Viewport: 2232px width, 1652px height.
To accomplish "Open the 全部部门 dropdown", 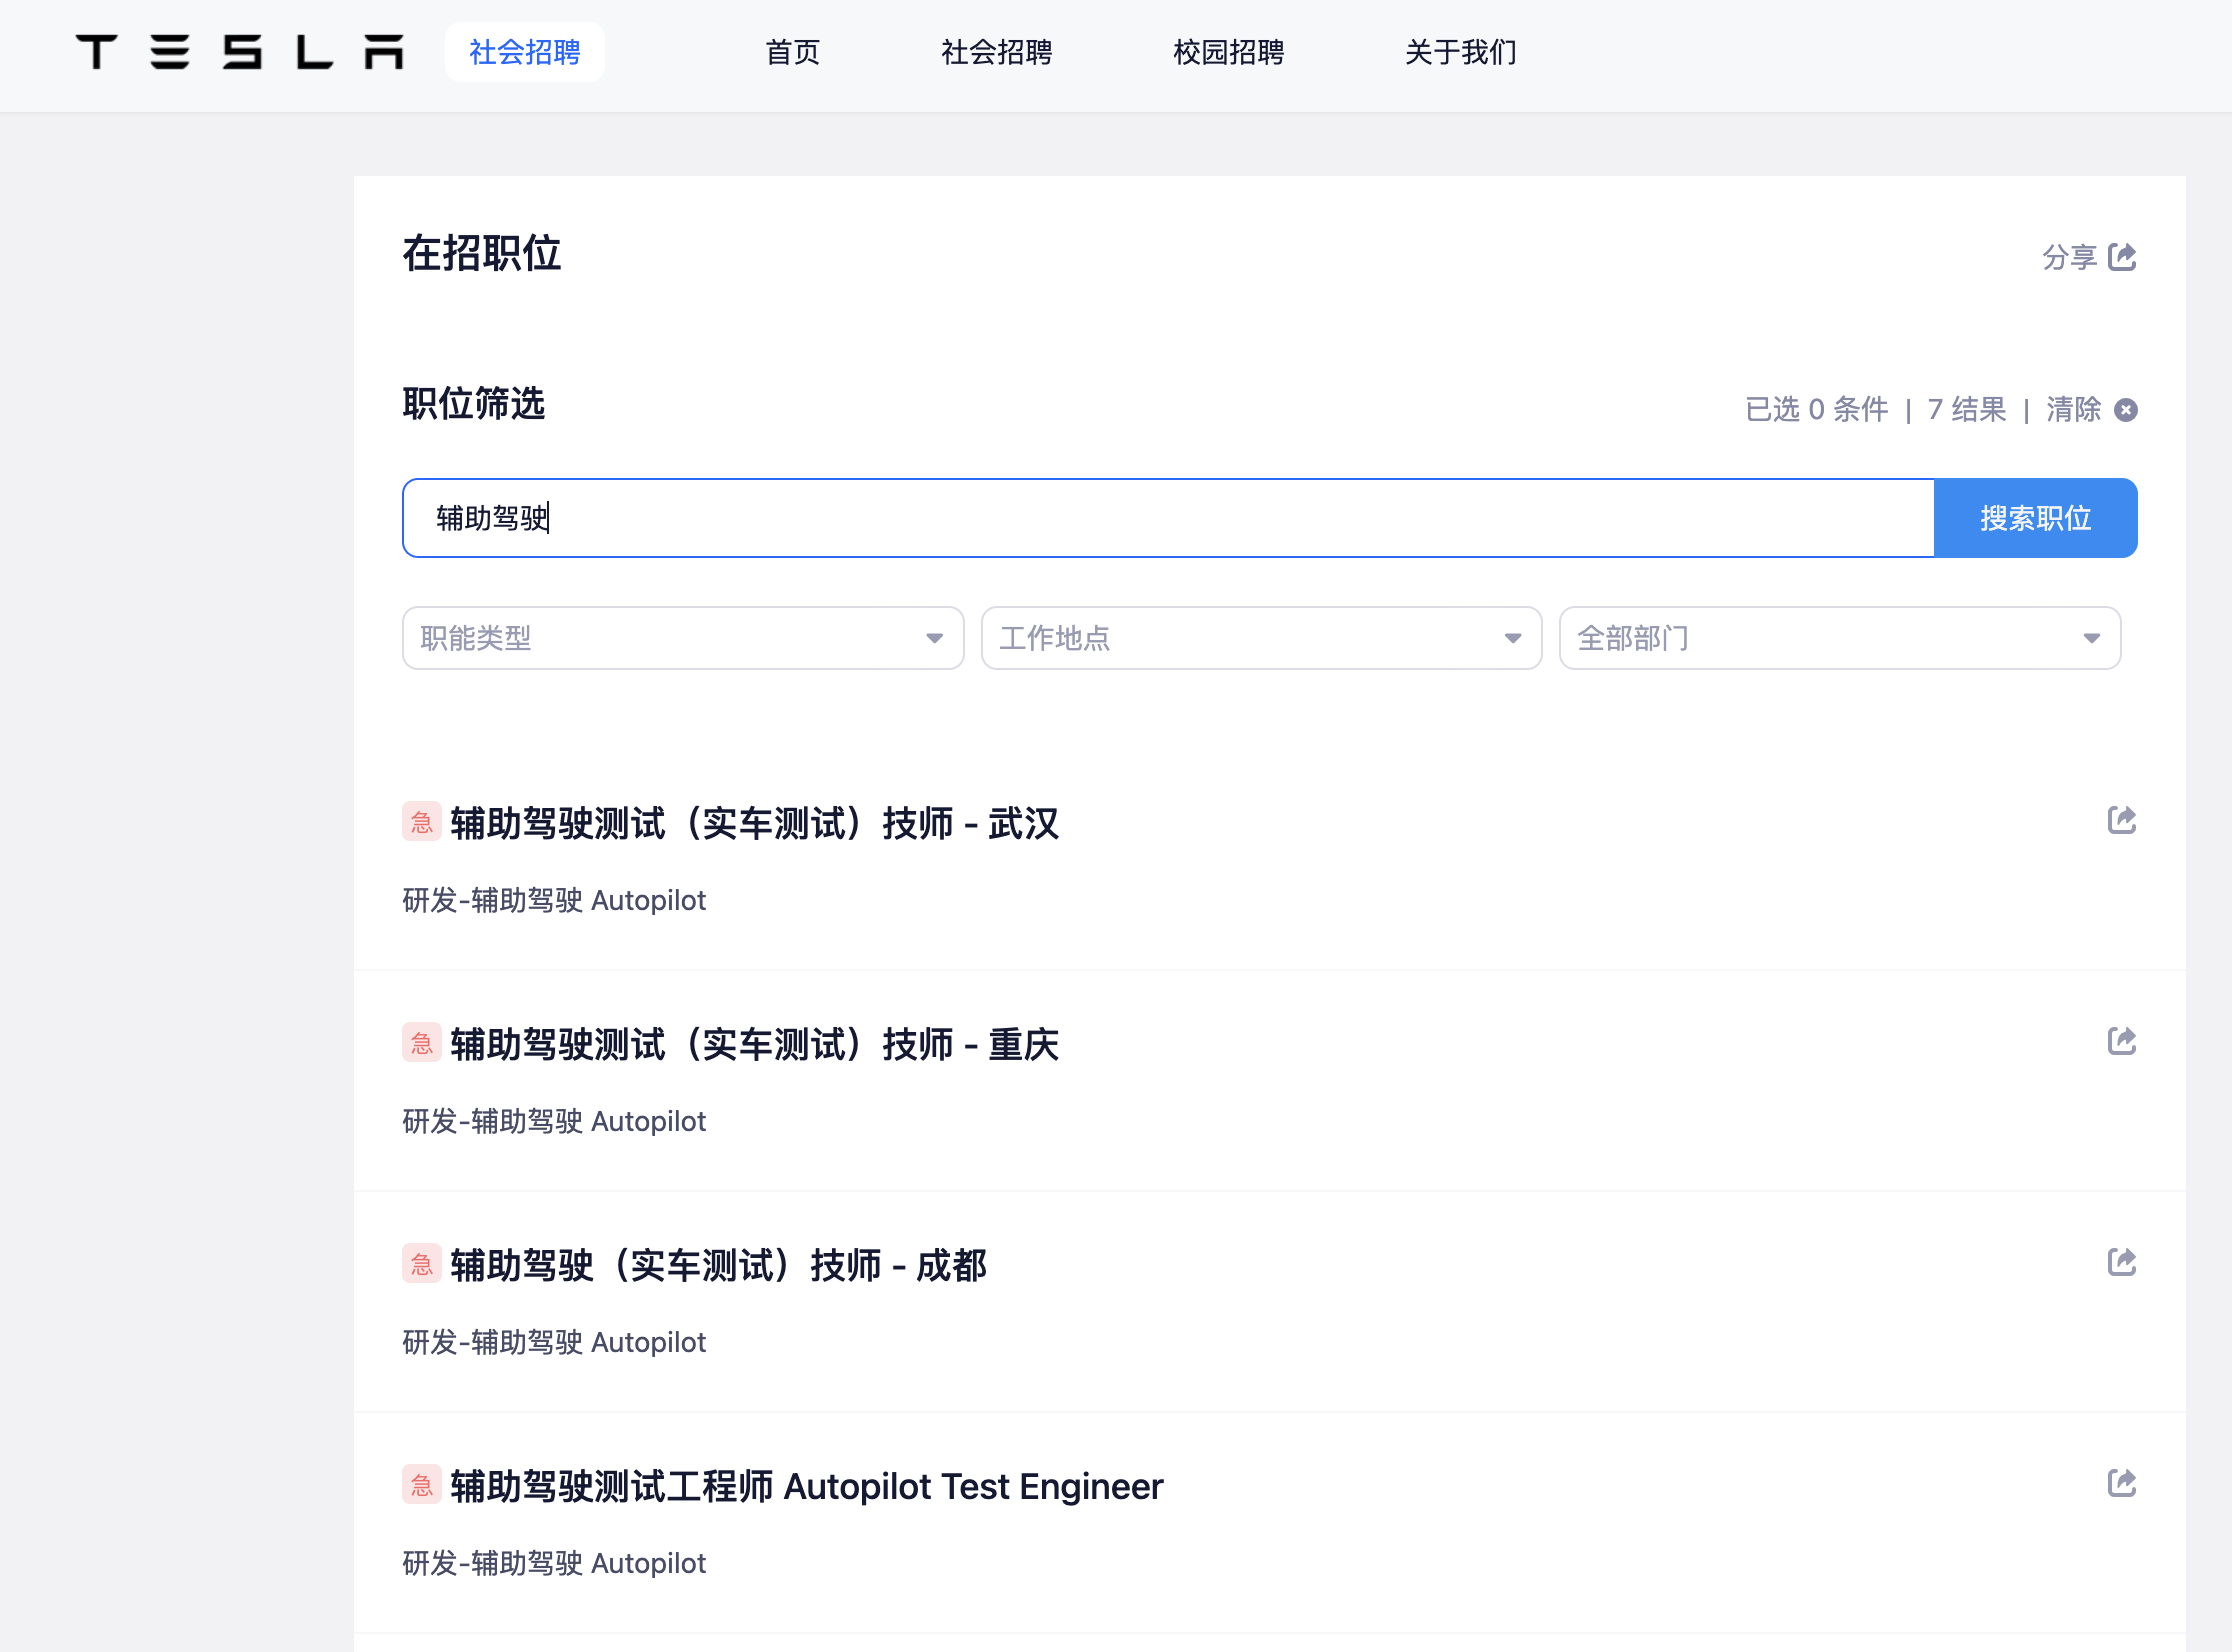I will pyautogui.click(x=1840, y=638).
